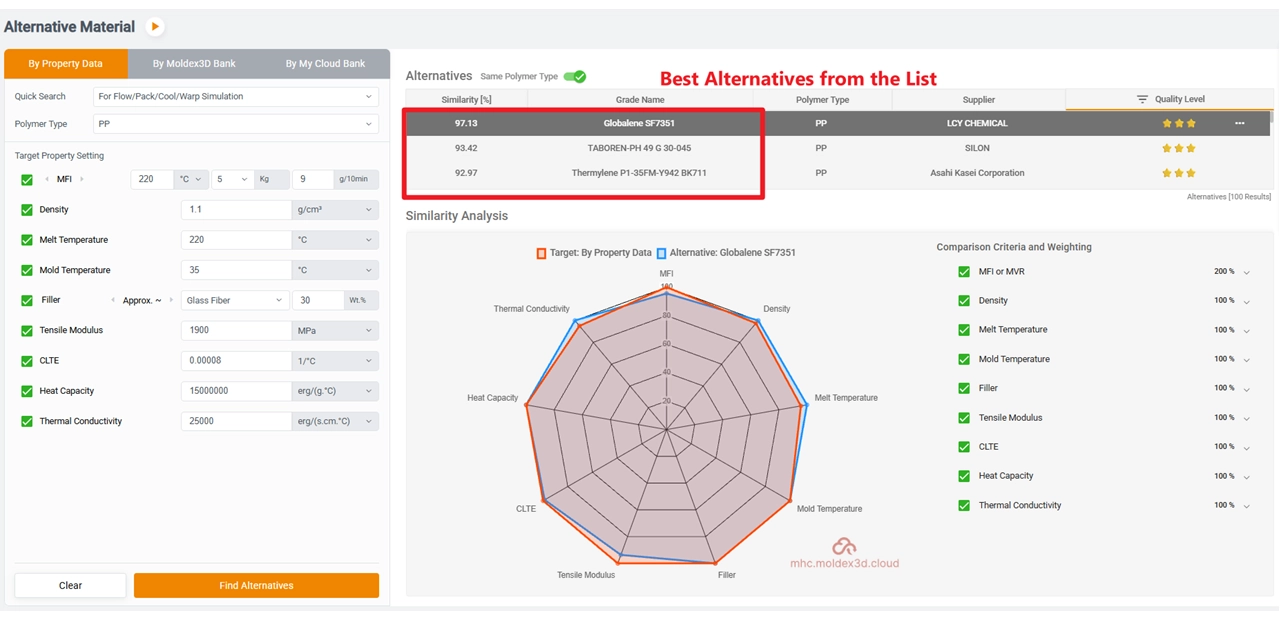Switch to the By Moldex3D Bank tab
This screenshot has width=1280, height=620.
[194, 64]
